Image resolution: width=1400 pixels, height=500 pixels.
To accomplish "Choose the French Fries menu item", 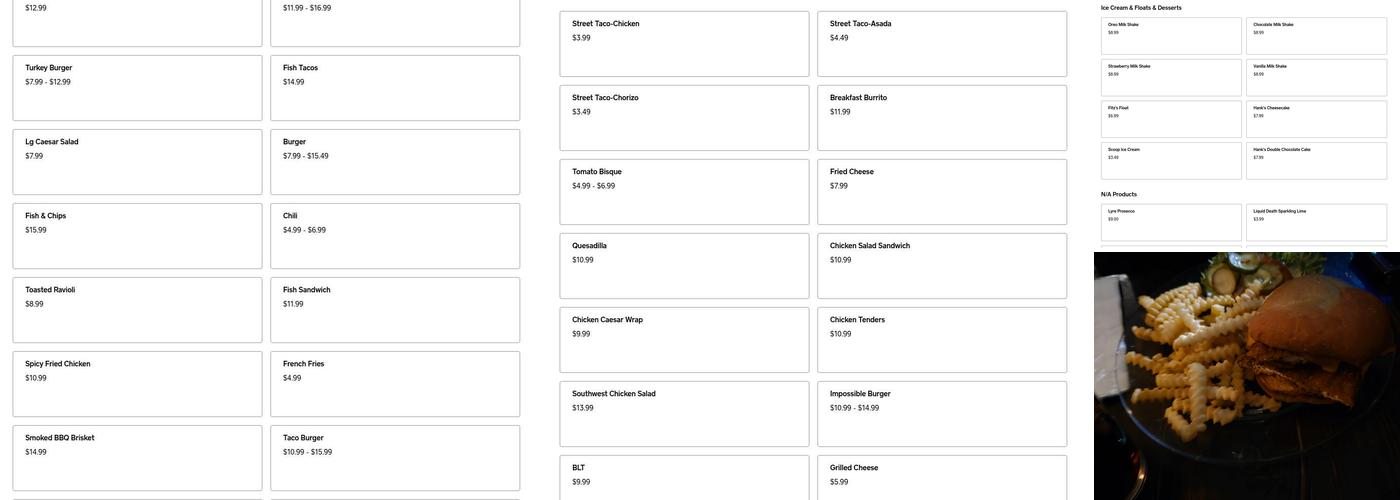I will tap(395, 384).
